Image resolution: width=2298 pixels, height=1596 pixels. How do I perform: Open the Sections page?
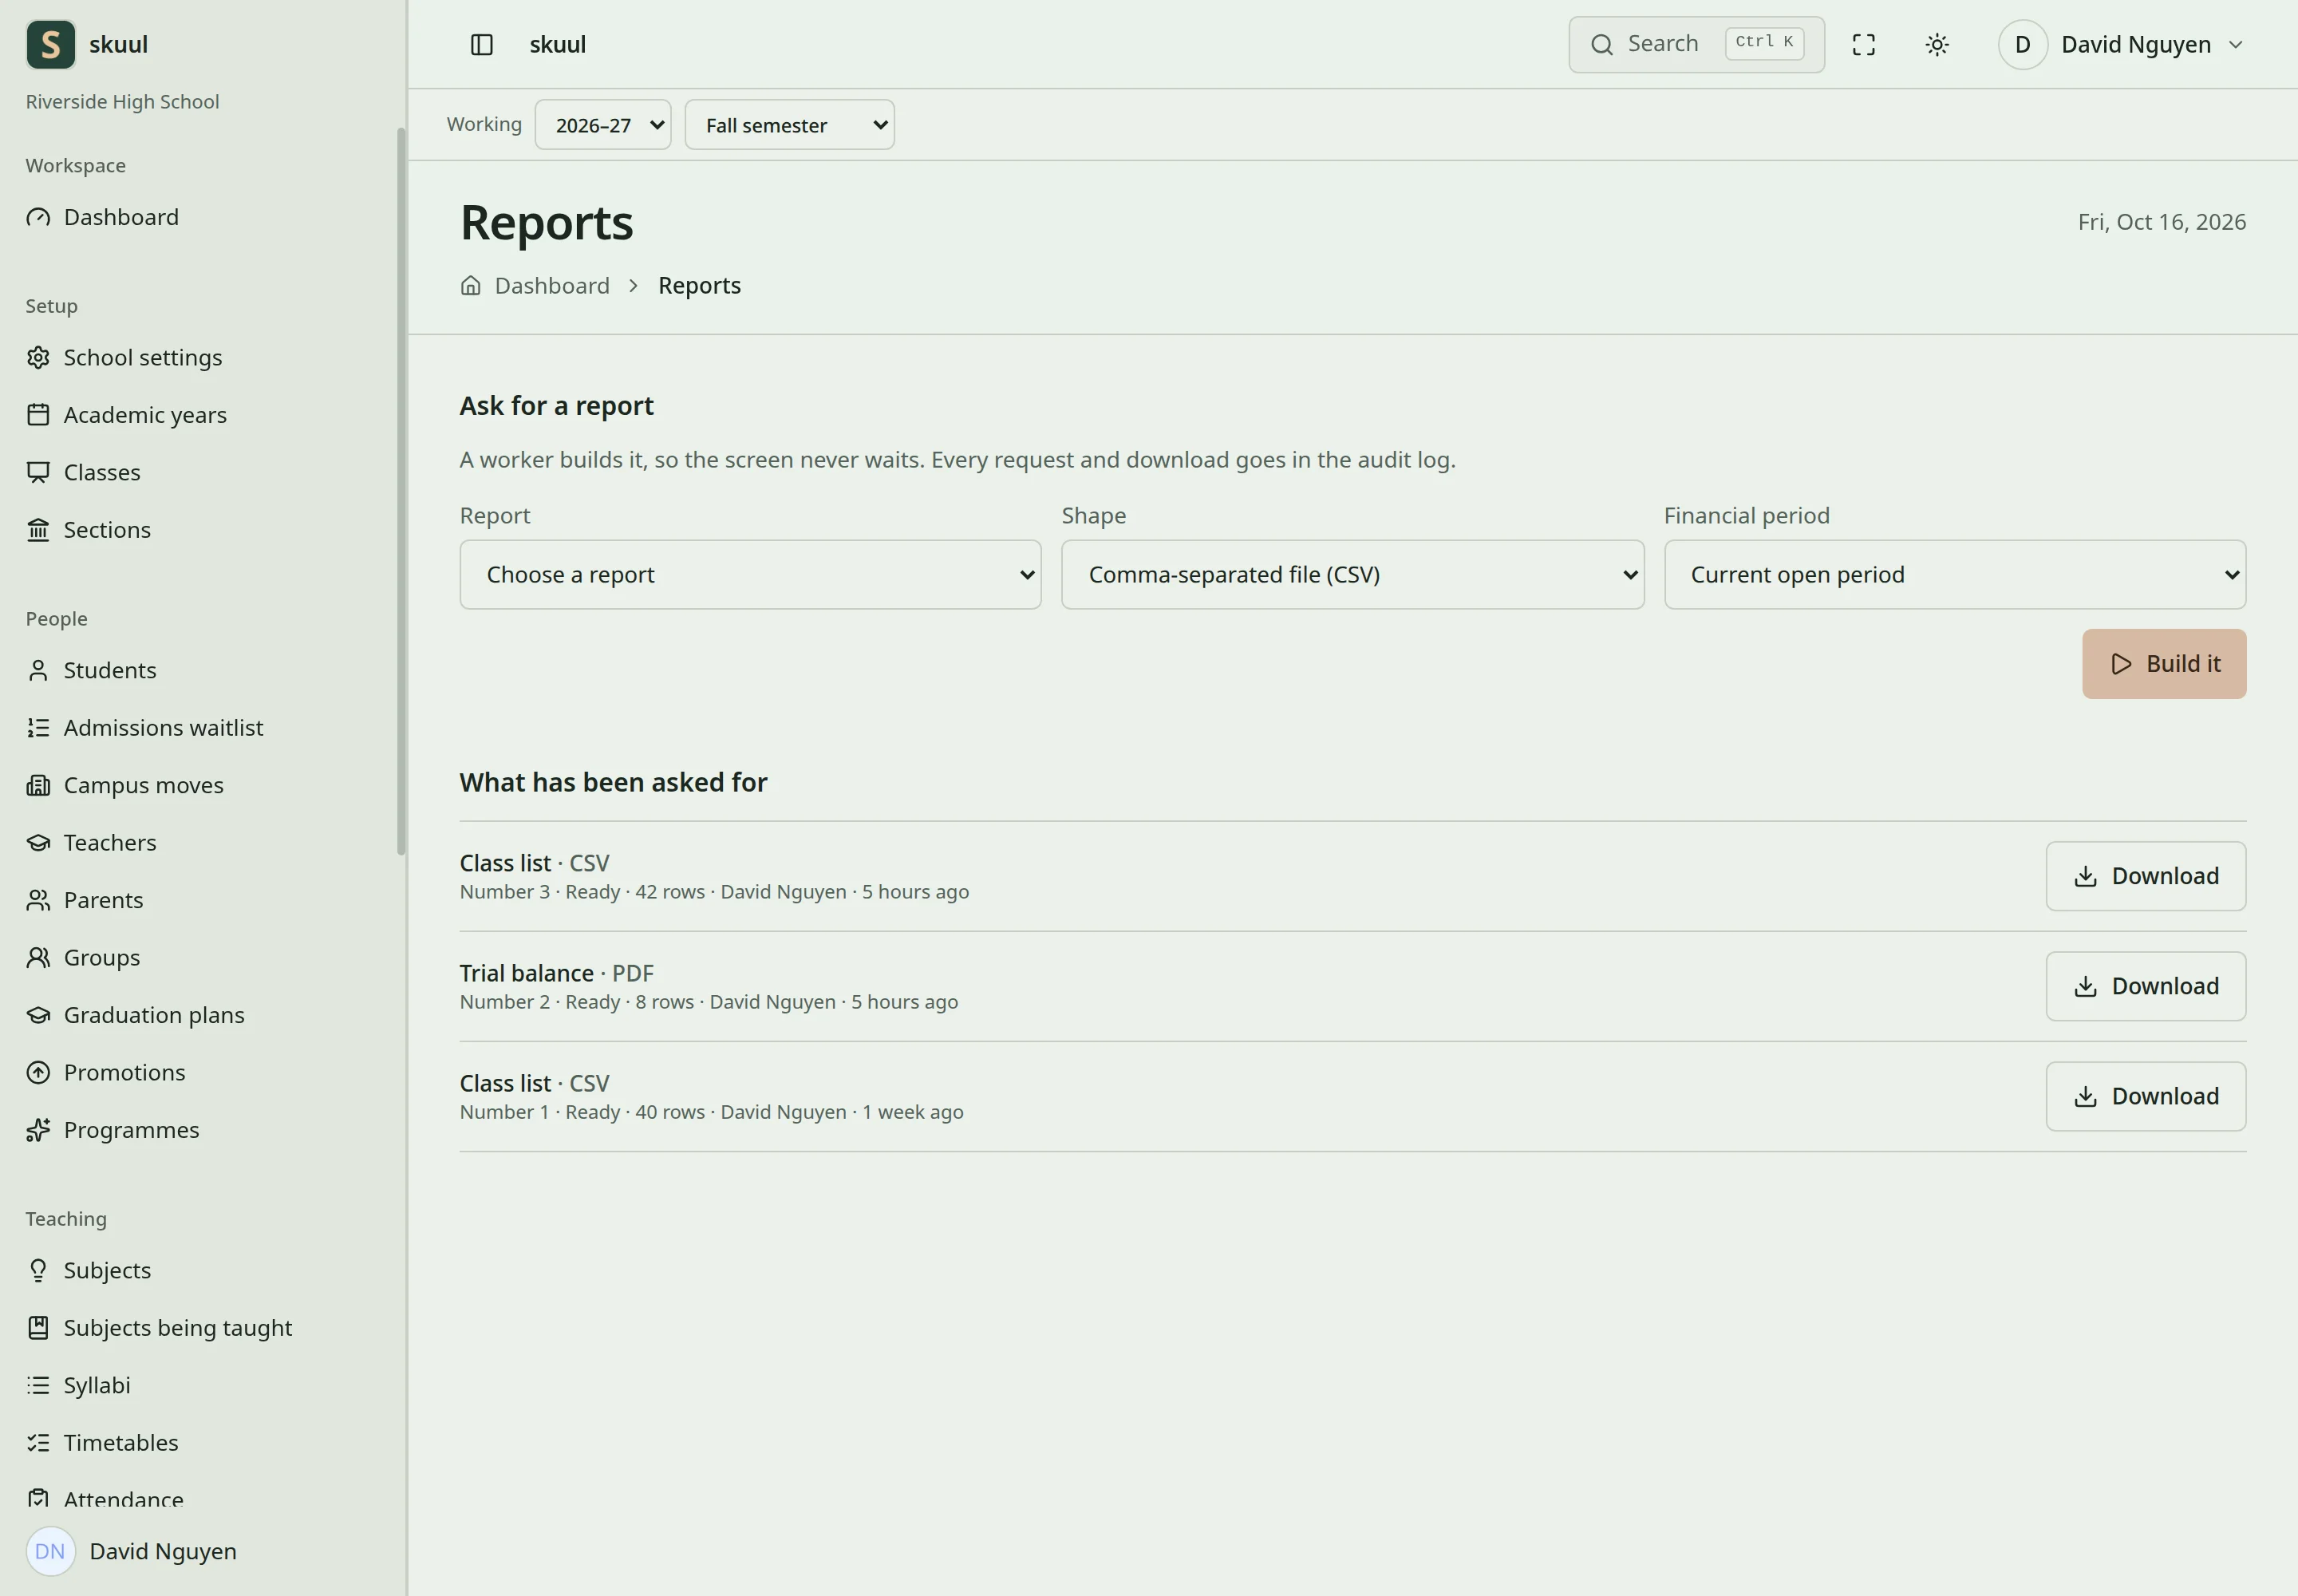coord(107,530)
